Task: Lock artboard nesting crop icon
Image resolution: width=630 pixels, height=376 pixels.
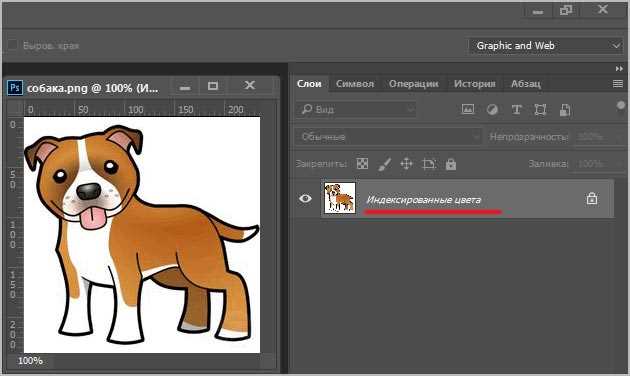Action: pyautogui.click(x=429, y=164)
